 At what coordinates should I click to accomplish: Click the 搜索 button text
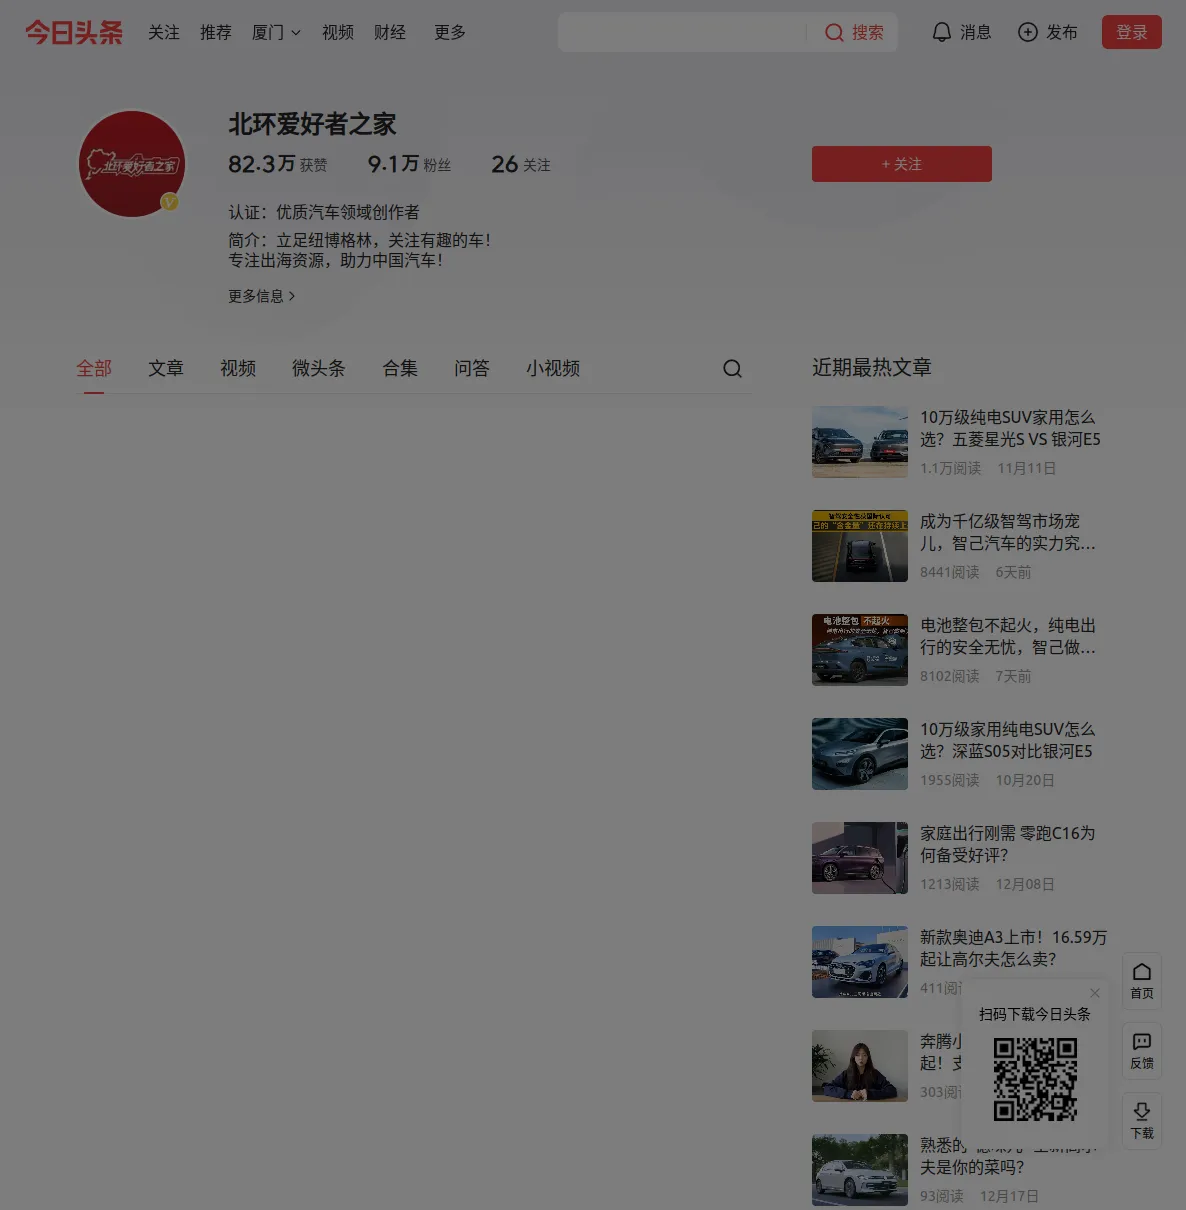pyautogui.click(x=868, y=33)
